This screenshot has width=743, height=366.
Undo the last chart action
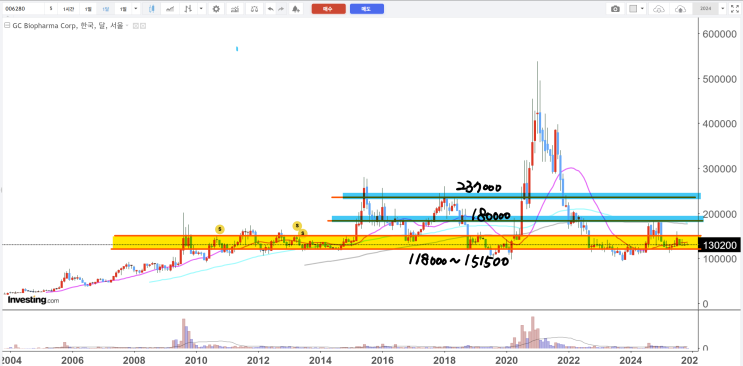click(270, 9)
